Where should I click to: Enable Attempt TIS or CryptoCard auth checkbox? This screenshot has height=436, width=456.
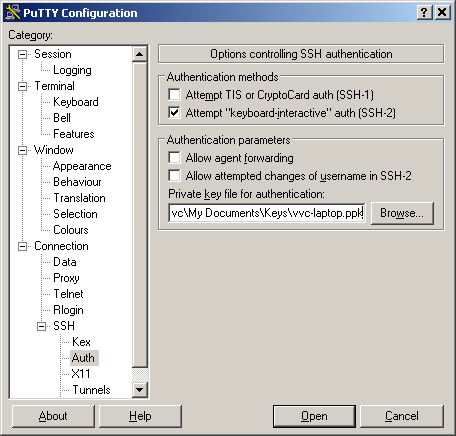[174, 95]
